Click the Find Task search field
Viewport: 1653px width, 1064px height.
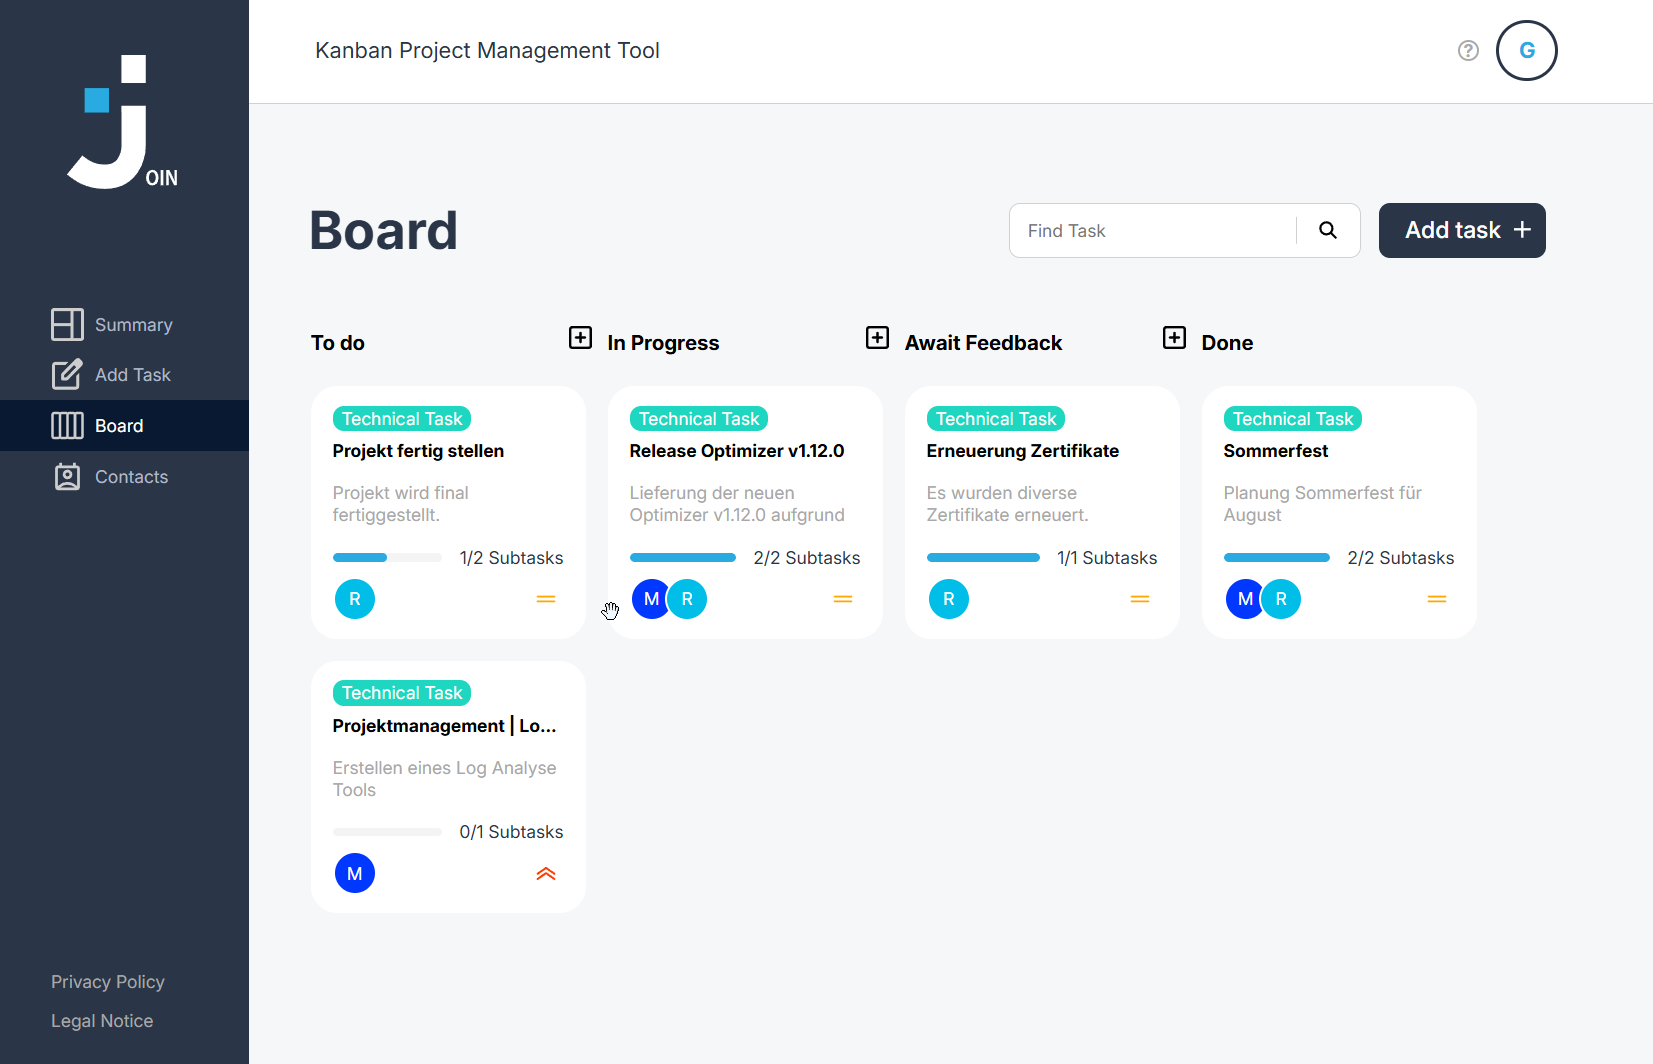[x=1153, y=231]
